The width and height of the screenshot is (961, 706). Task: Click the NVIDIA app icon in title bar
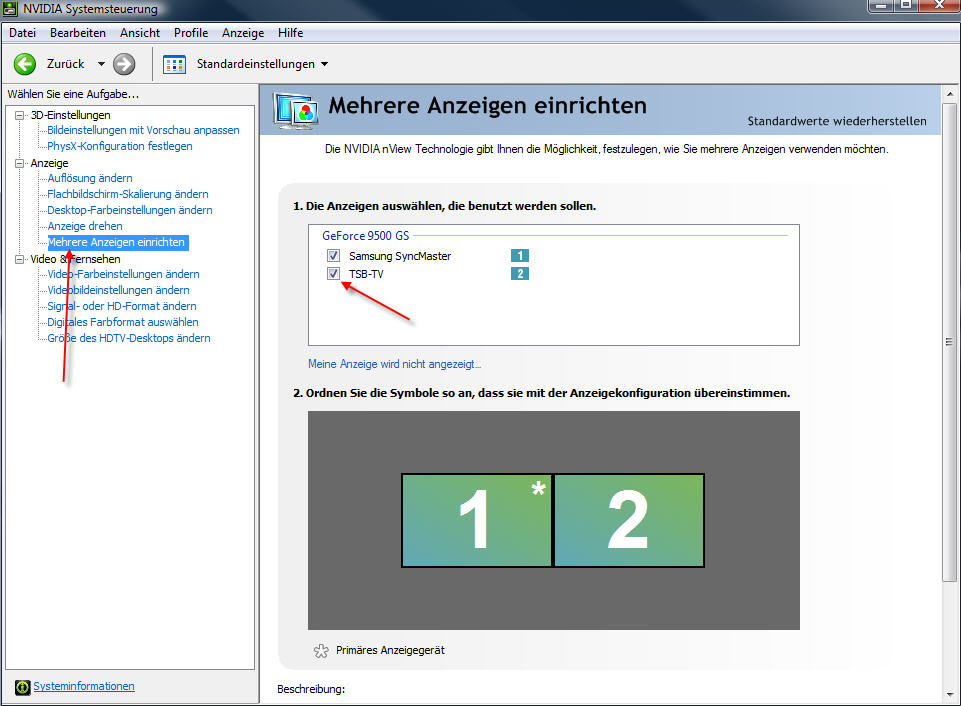10,9
